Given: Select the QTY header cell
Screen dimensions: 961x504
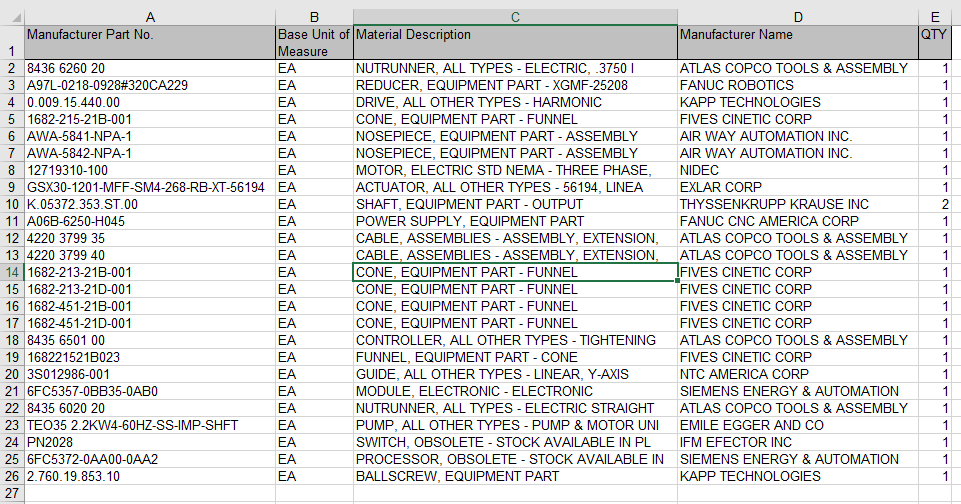Looking at the screenshot, I should point(934,42).
